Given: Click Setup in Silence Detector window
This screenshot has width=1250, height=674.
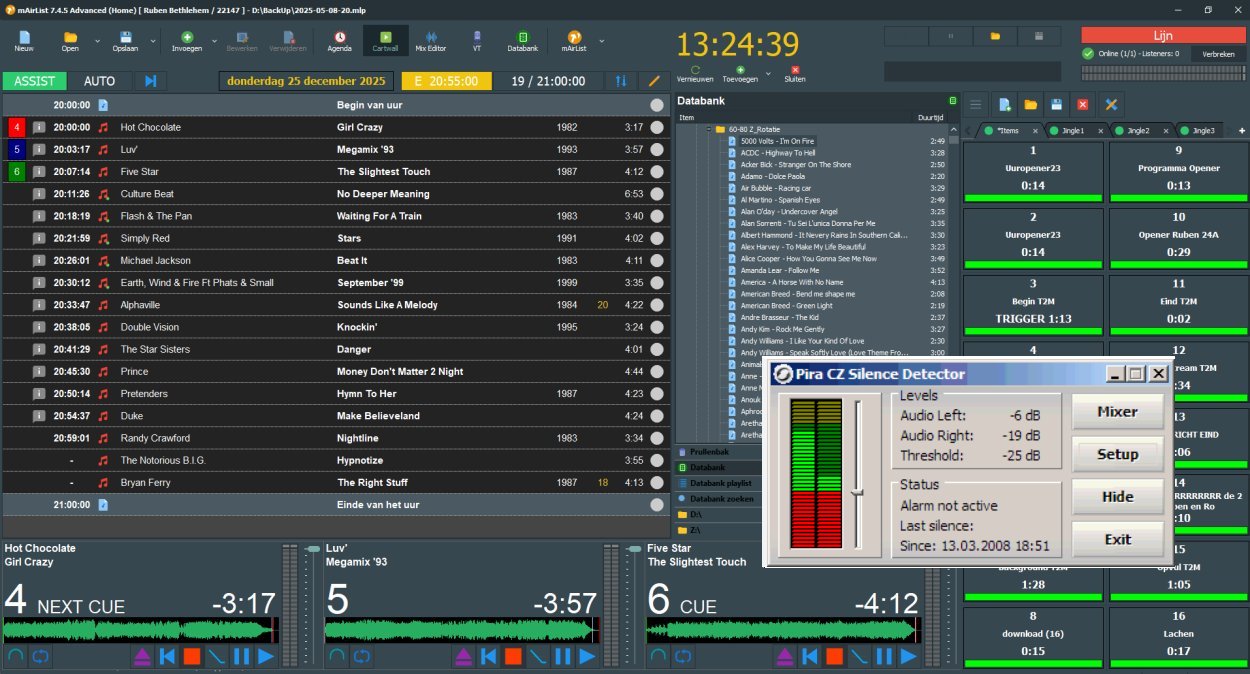Looking at the screenshot, I should click(x=1117, y=454).
